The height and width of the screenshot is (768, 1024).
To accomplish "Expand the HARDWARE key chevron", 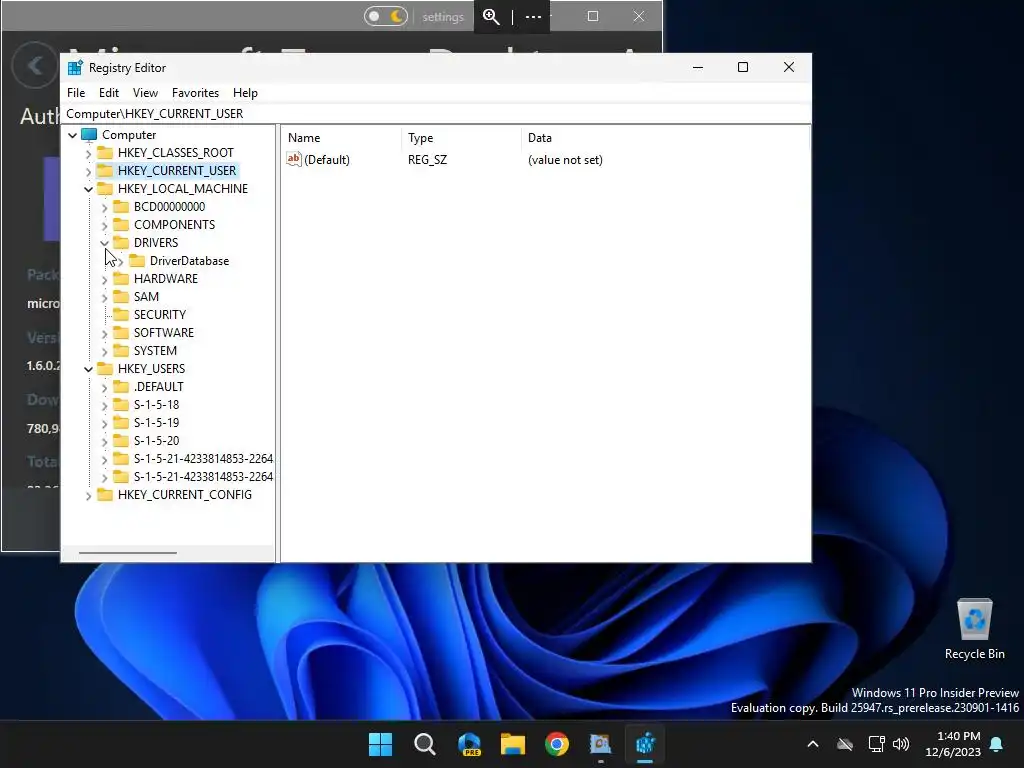I will coord(104,280).
